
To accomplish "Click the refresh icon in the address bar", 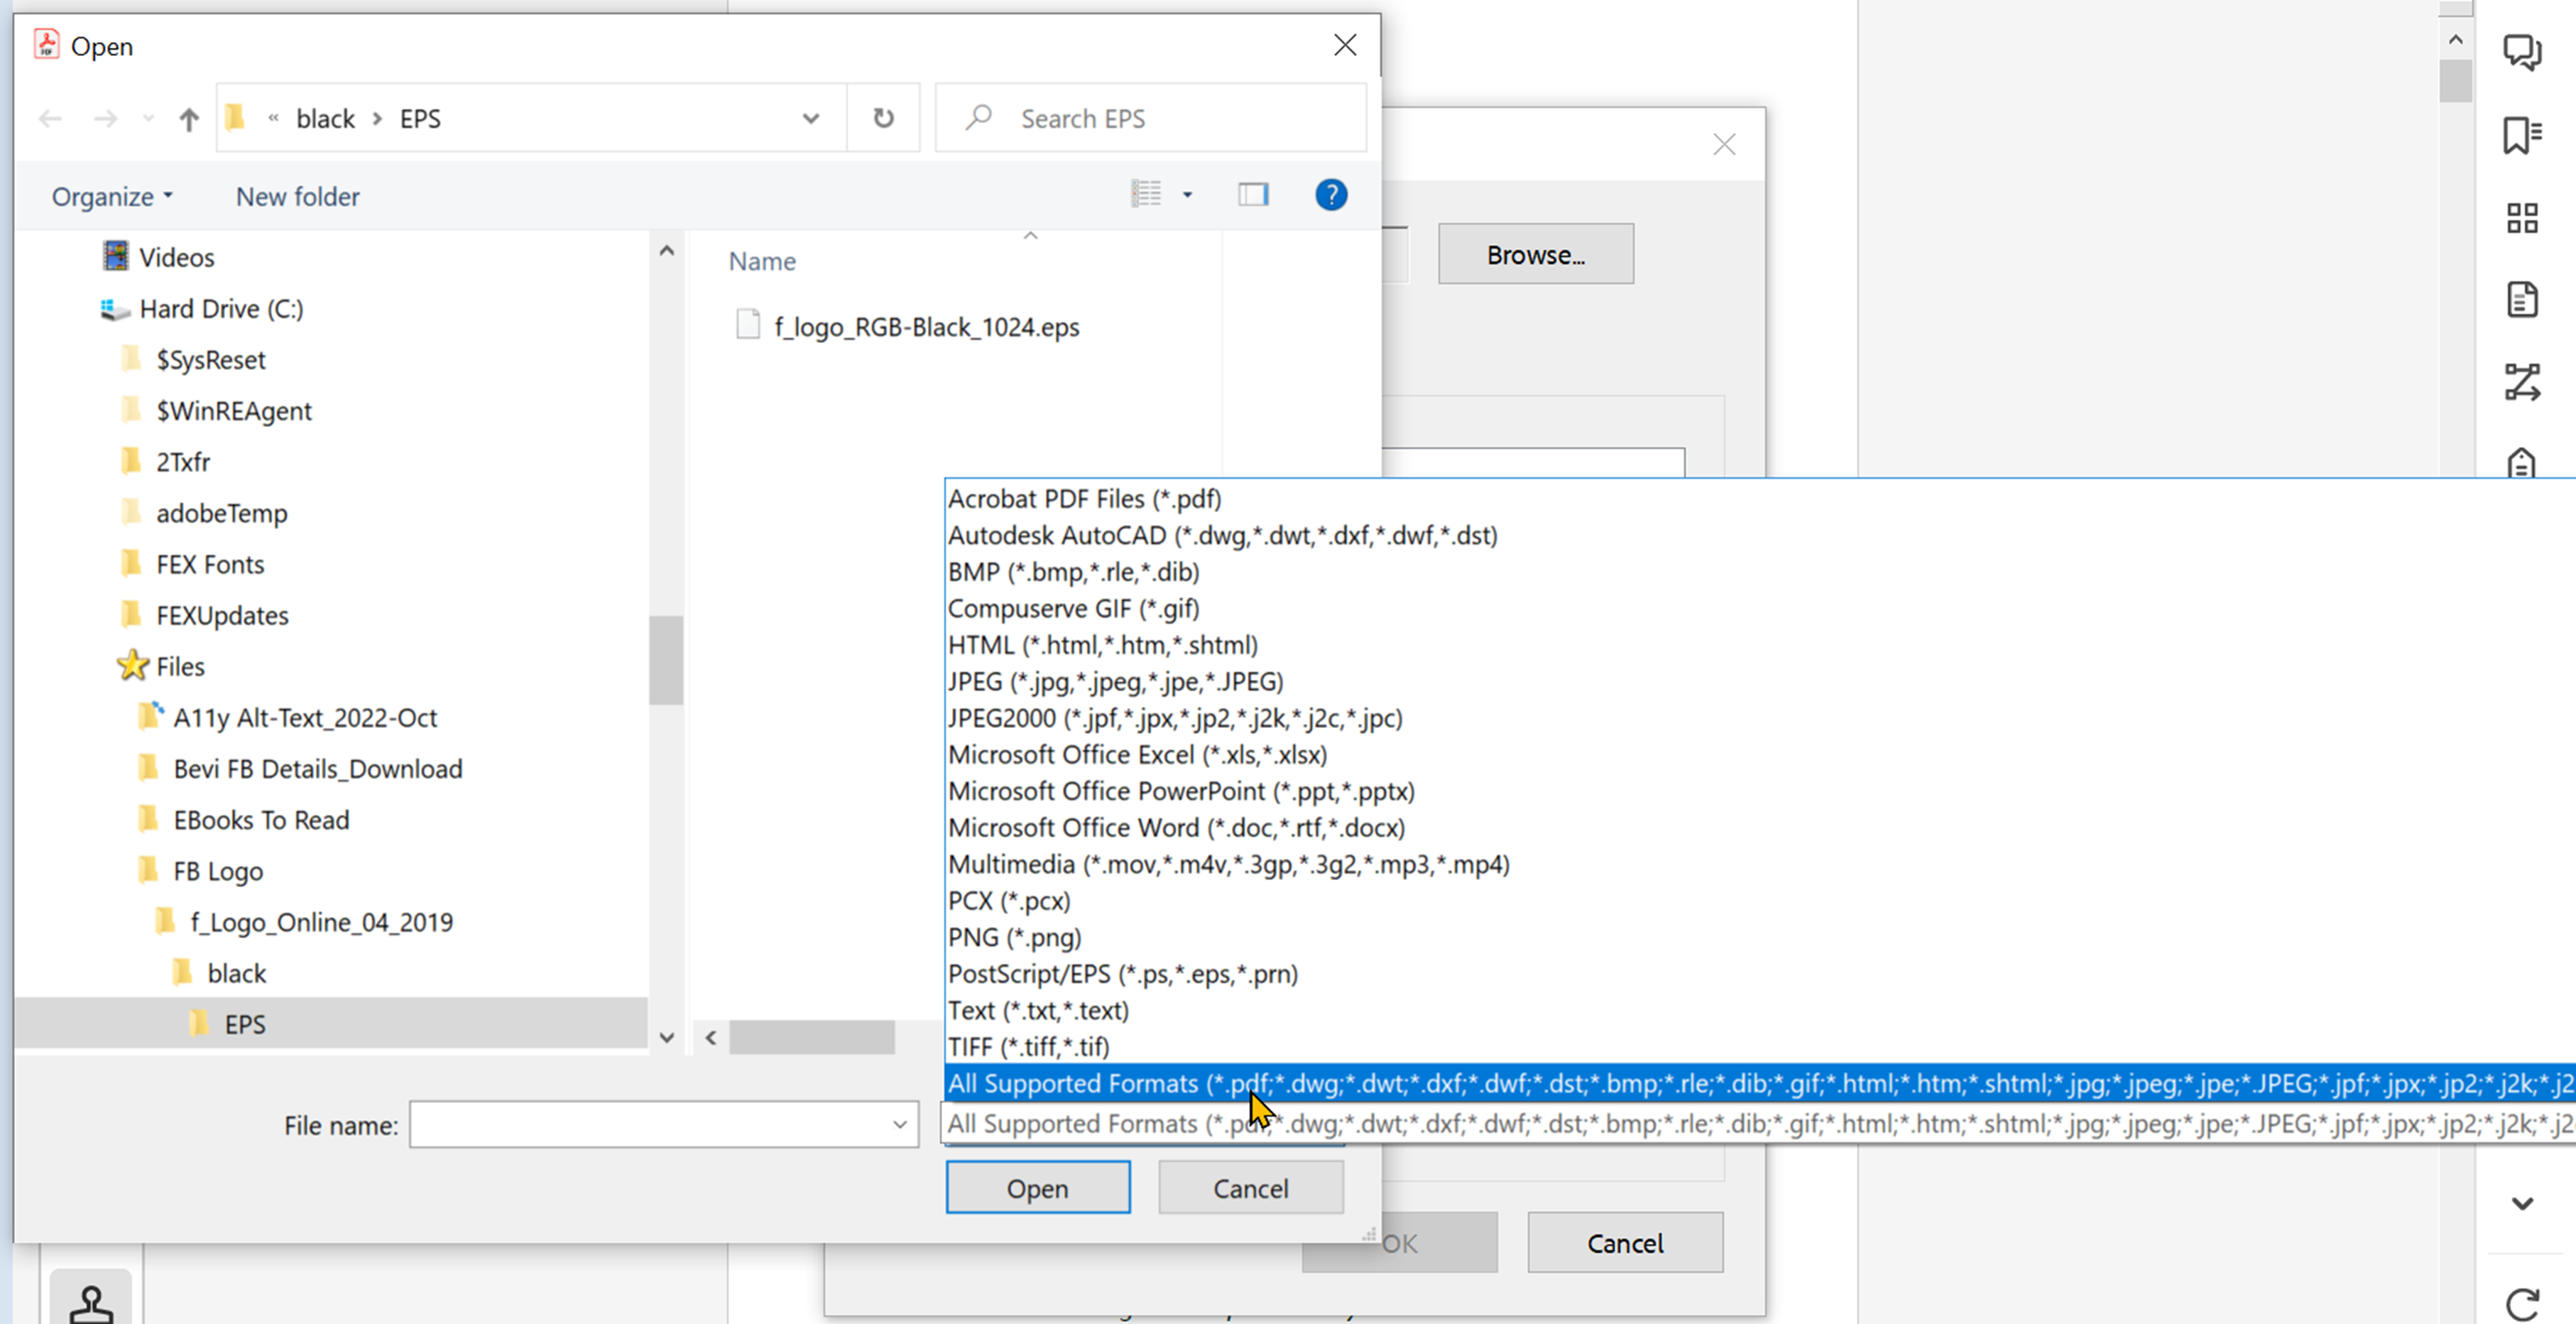I will tap(883, 117).
